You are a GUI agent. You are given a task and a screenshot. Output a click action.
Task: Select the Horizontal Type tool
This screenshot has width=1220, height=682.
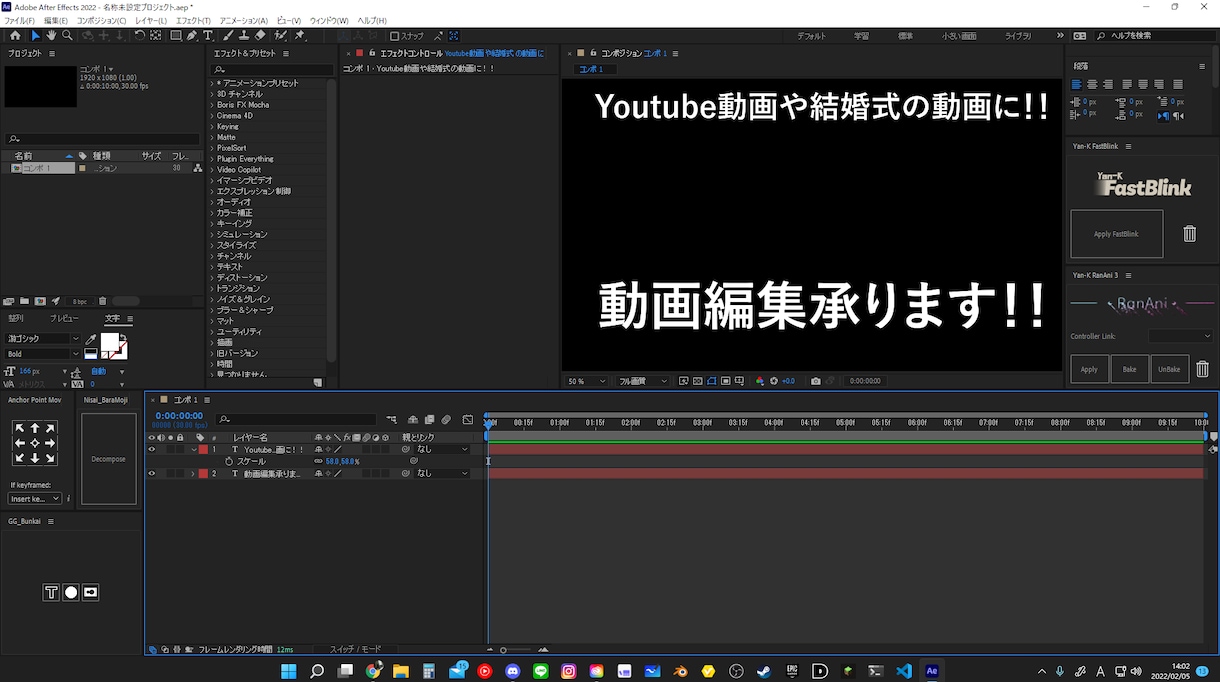coord(207,35)
